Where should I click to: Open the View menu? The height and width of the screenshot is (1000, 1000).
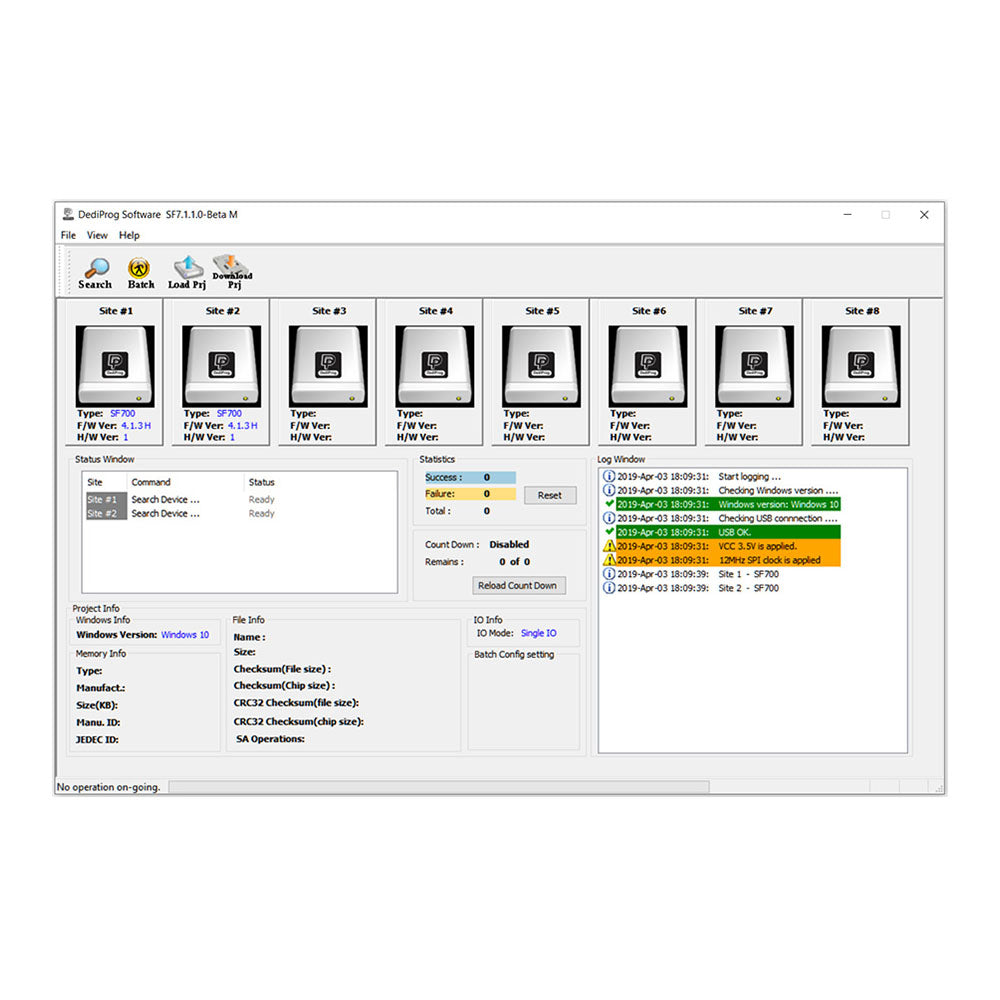[96, 235]
